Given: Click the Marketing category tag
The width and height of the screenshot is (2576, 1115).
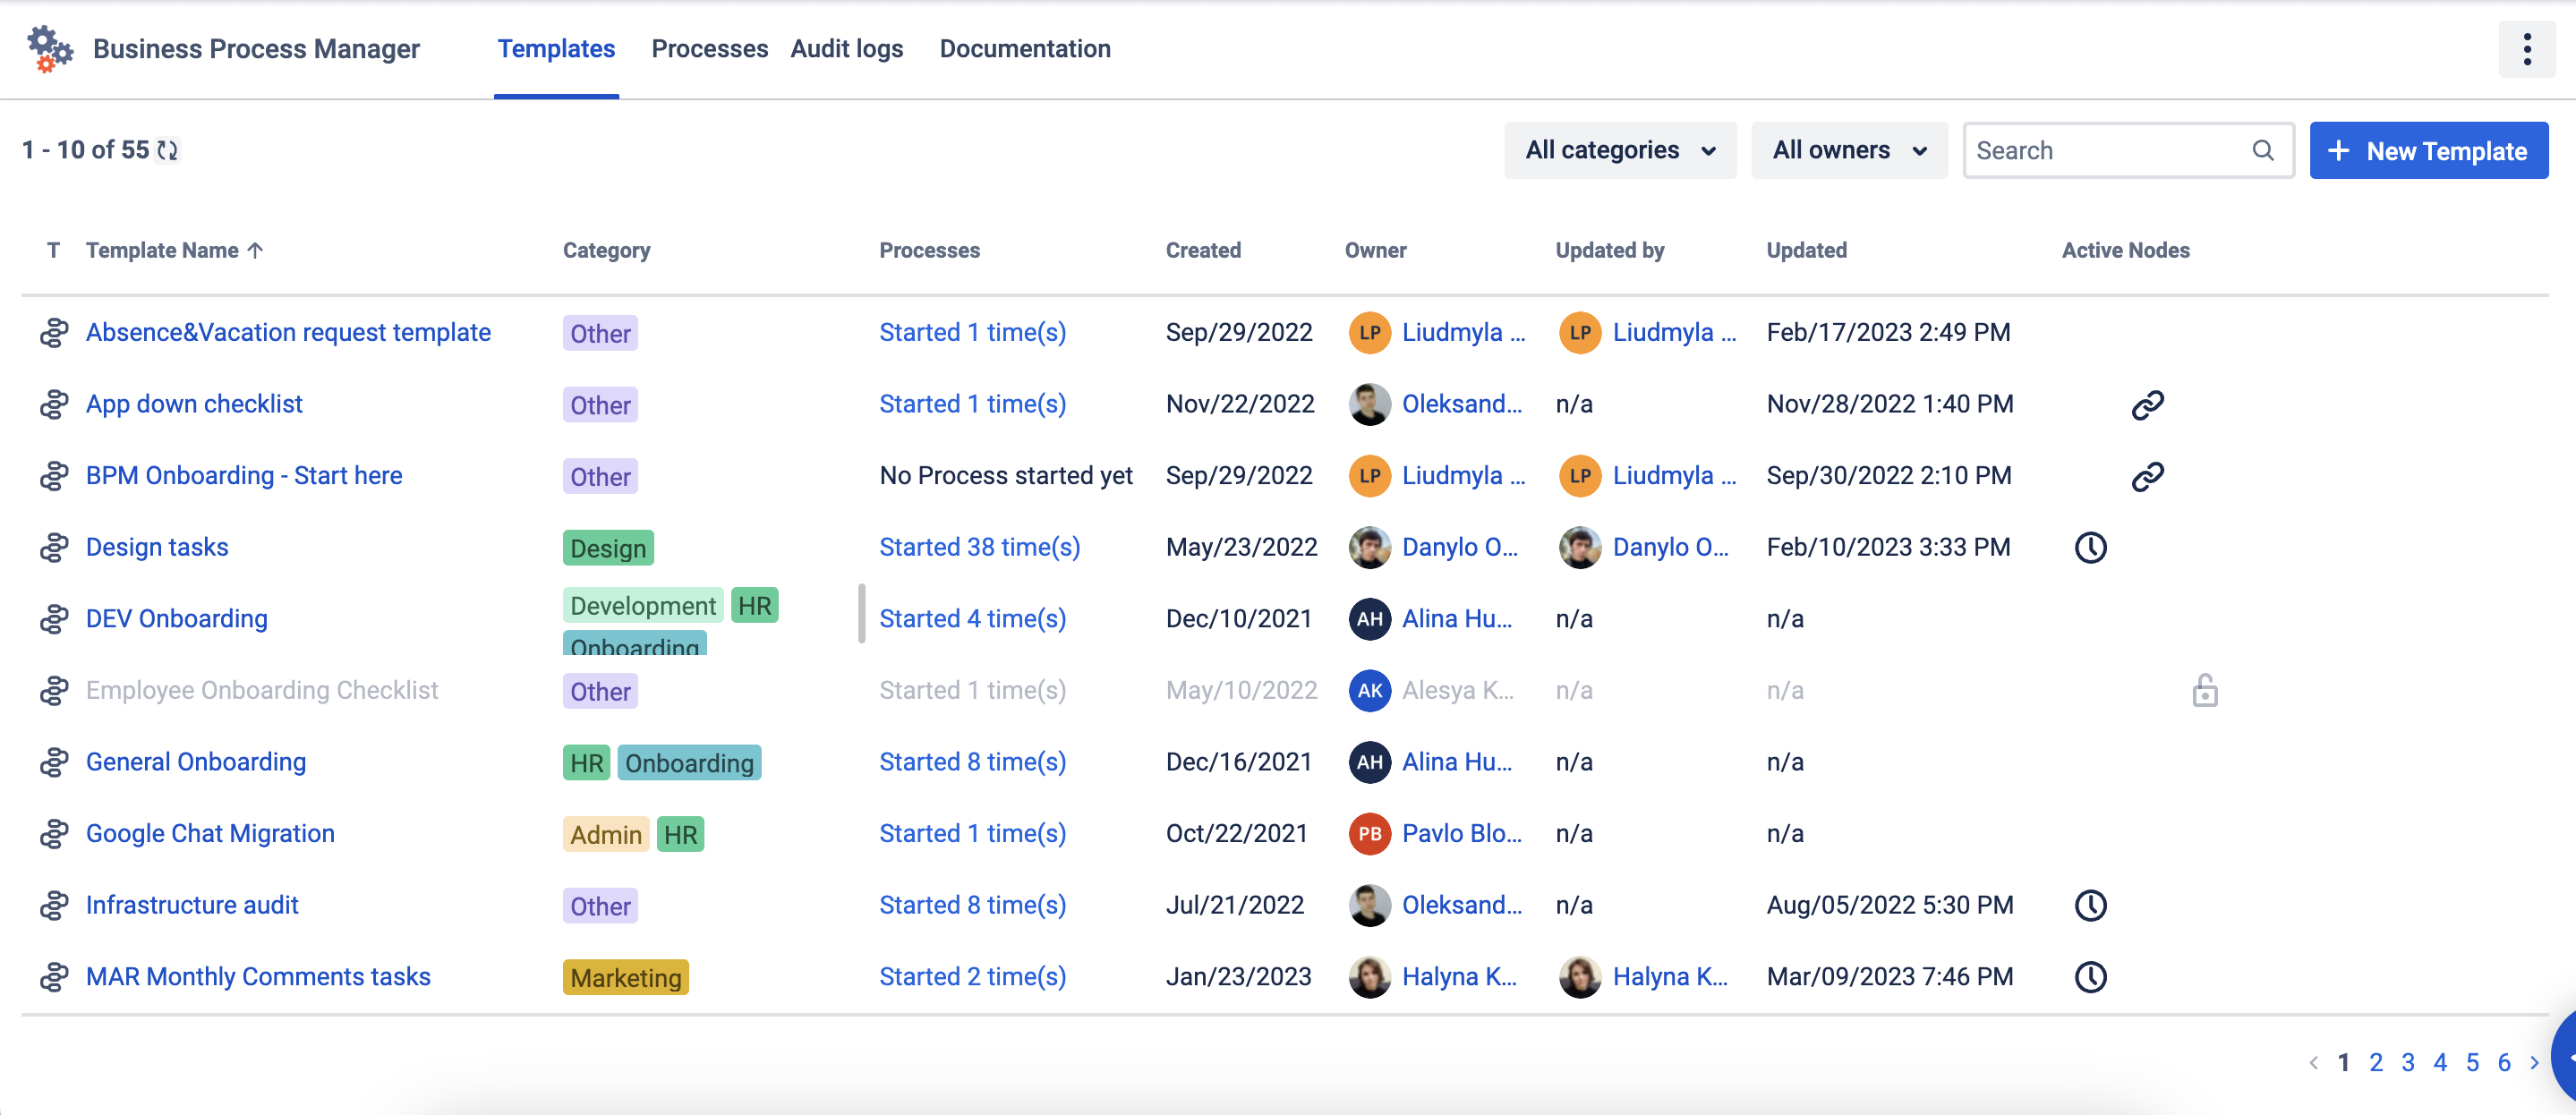Looking at the screenshot, I should pyautogui.click(x=625, y=978).
